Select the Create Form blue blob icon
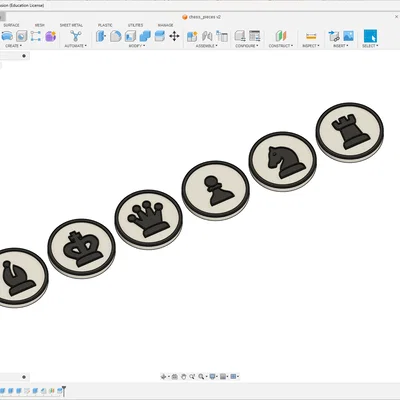 (7, 36)
